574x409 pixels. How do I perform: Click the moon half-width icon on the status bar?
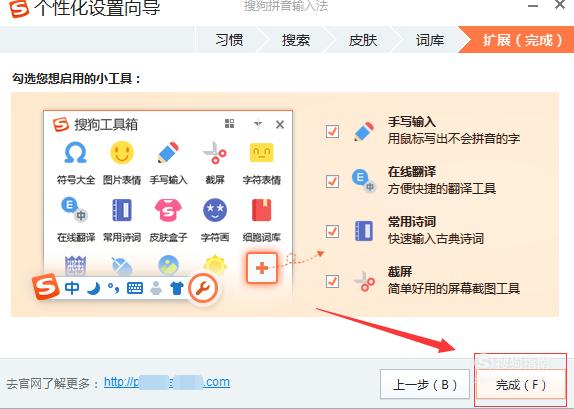(94, 288)
